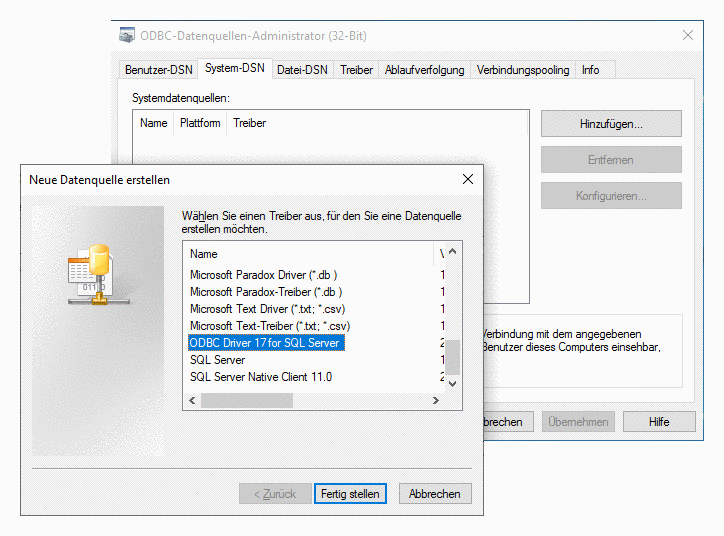Click the Konfigurieren... button

coord(611,196)
